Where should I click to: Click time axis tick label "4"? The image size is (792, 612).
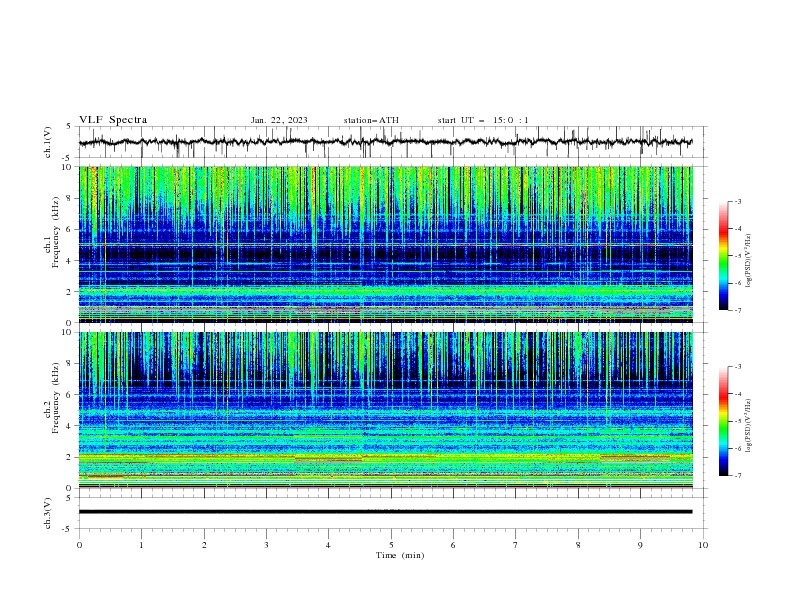click(x=328, y=545)
